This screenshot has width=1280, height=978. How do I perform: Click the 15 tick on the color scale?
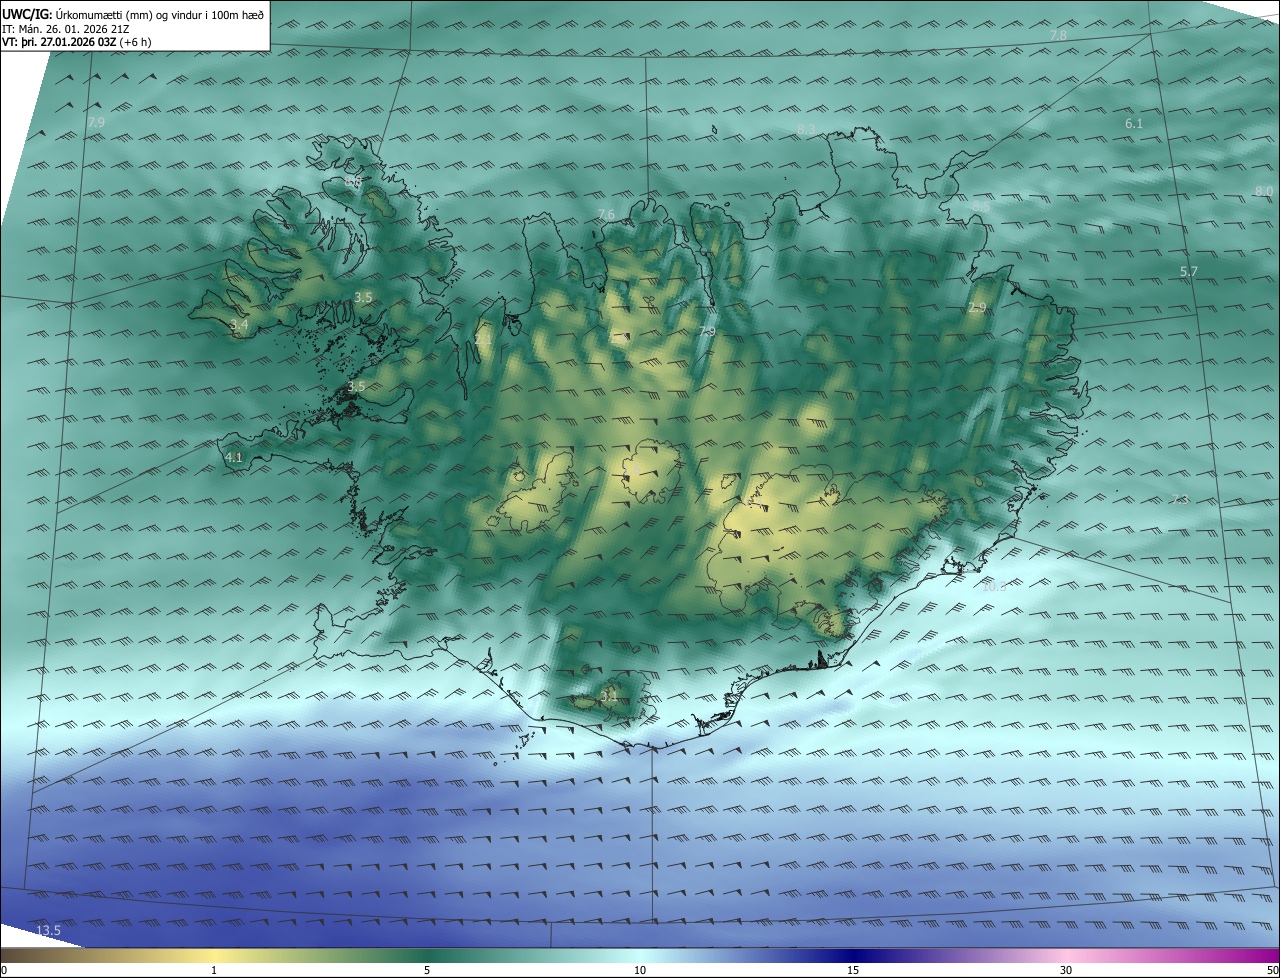click(853, 970)
